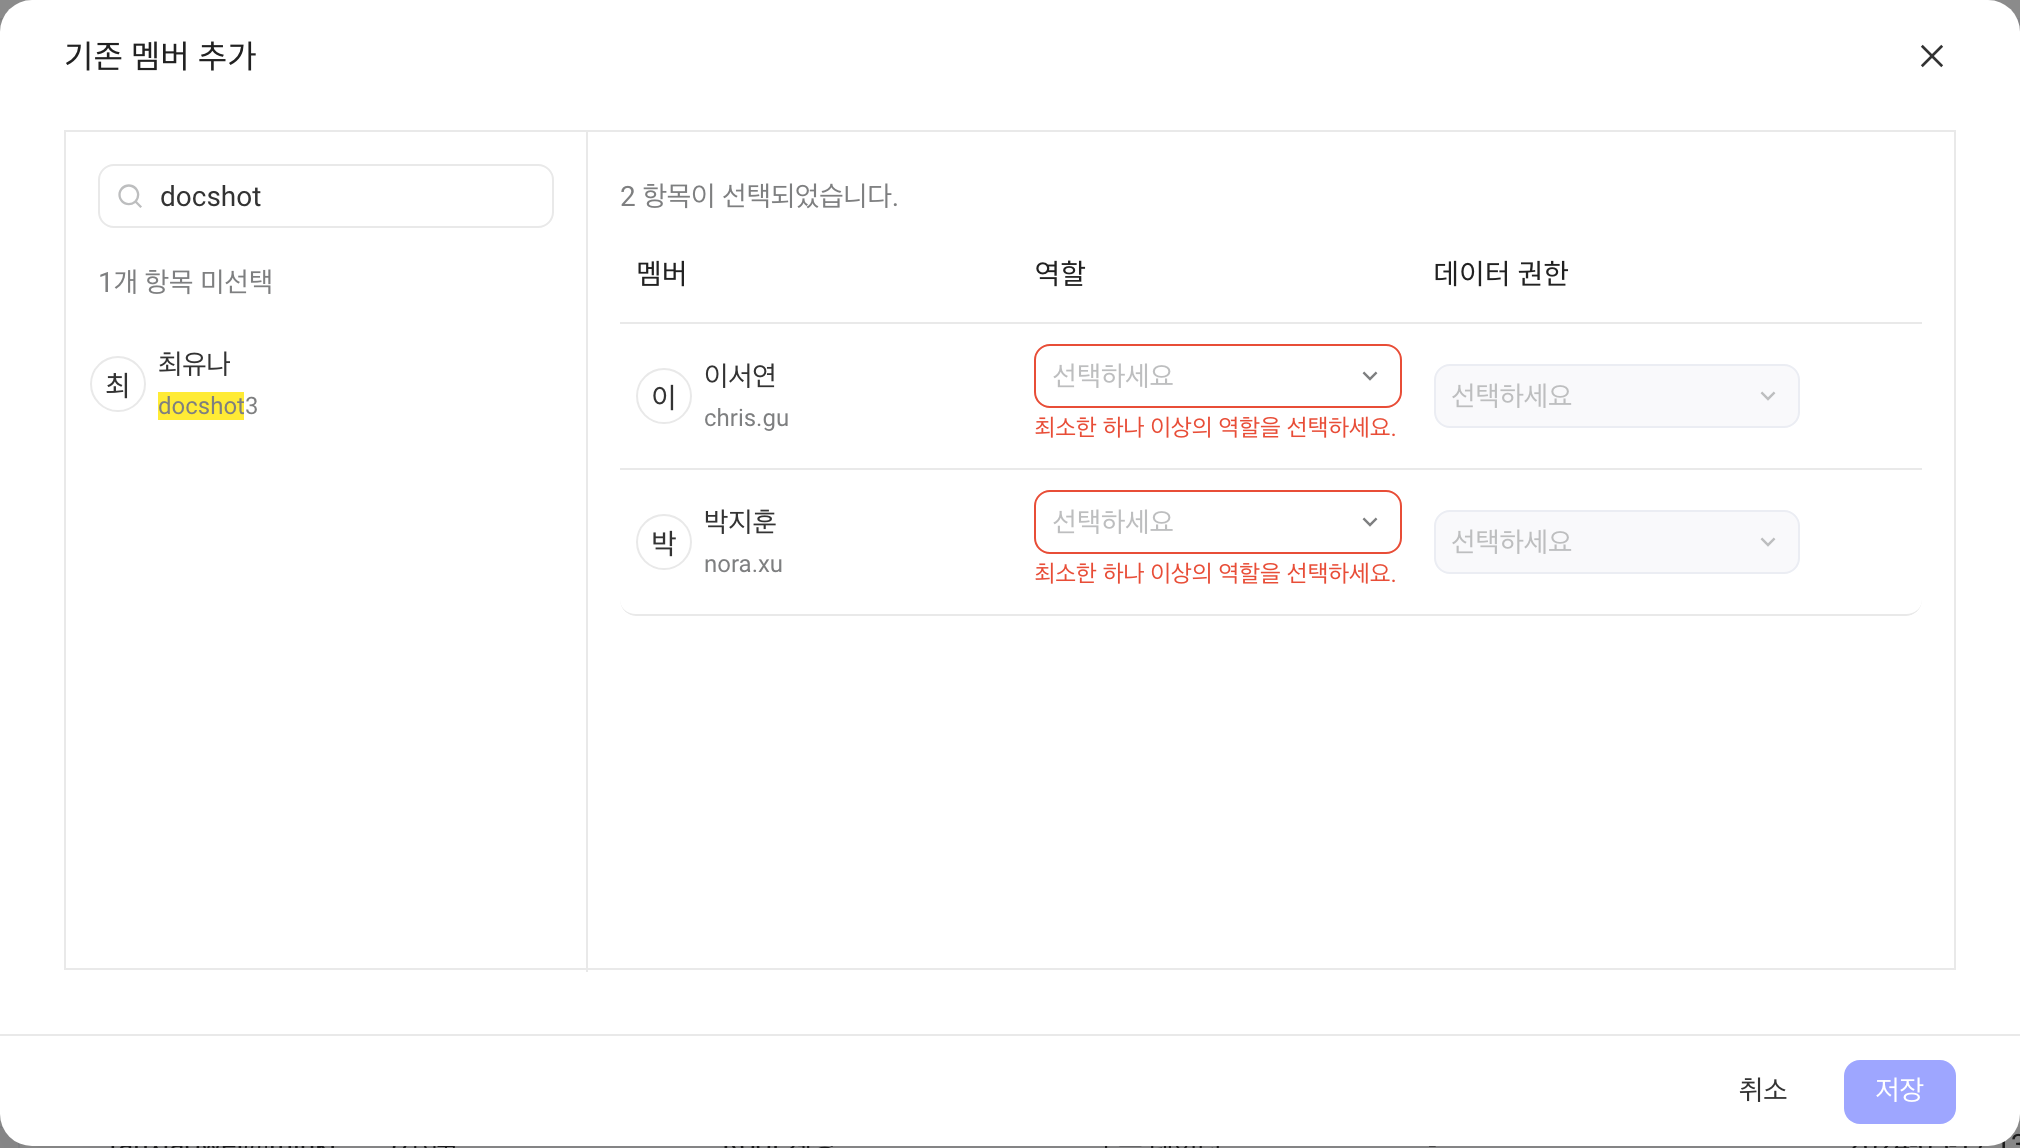Close the 기존 멤버 추가 dialog
The width and height of the screenshot is (2020, 1148).
(1931, 56)
